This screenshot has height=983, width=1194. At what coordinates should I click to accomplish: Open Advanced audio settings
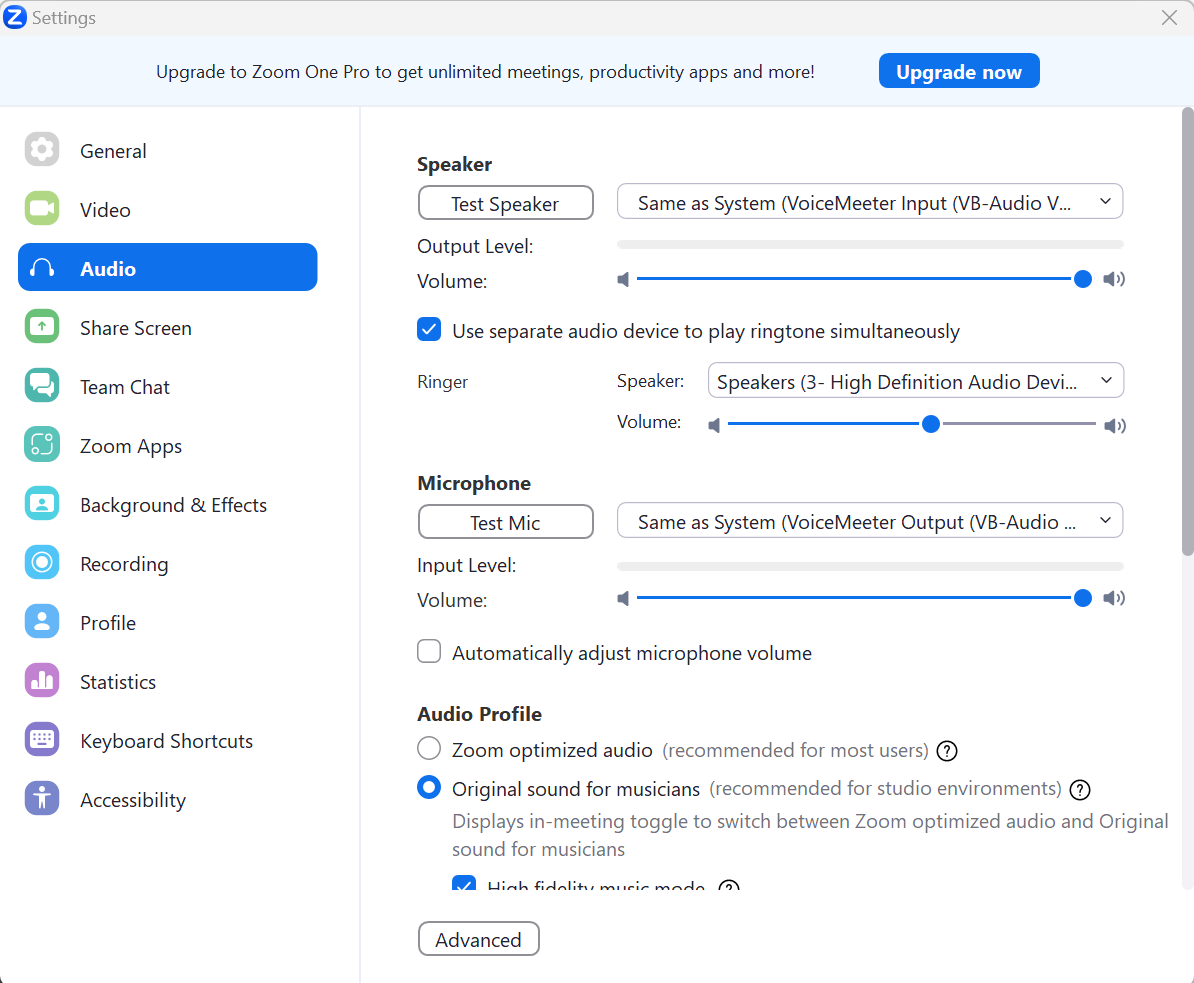[478, 939]
